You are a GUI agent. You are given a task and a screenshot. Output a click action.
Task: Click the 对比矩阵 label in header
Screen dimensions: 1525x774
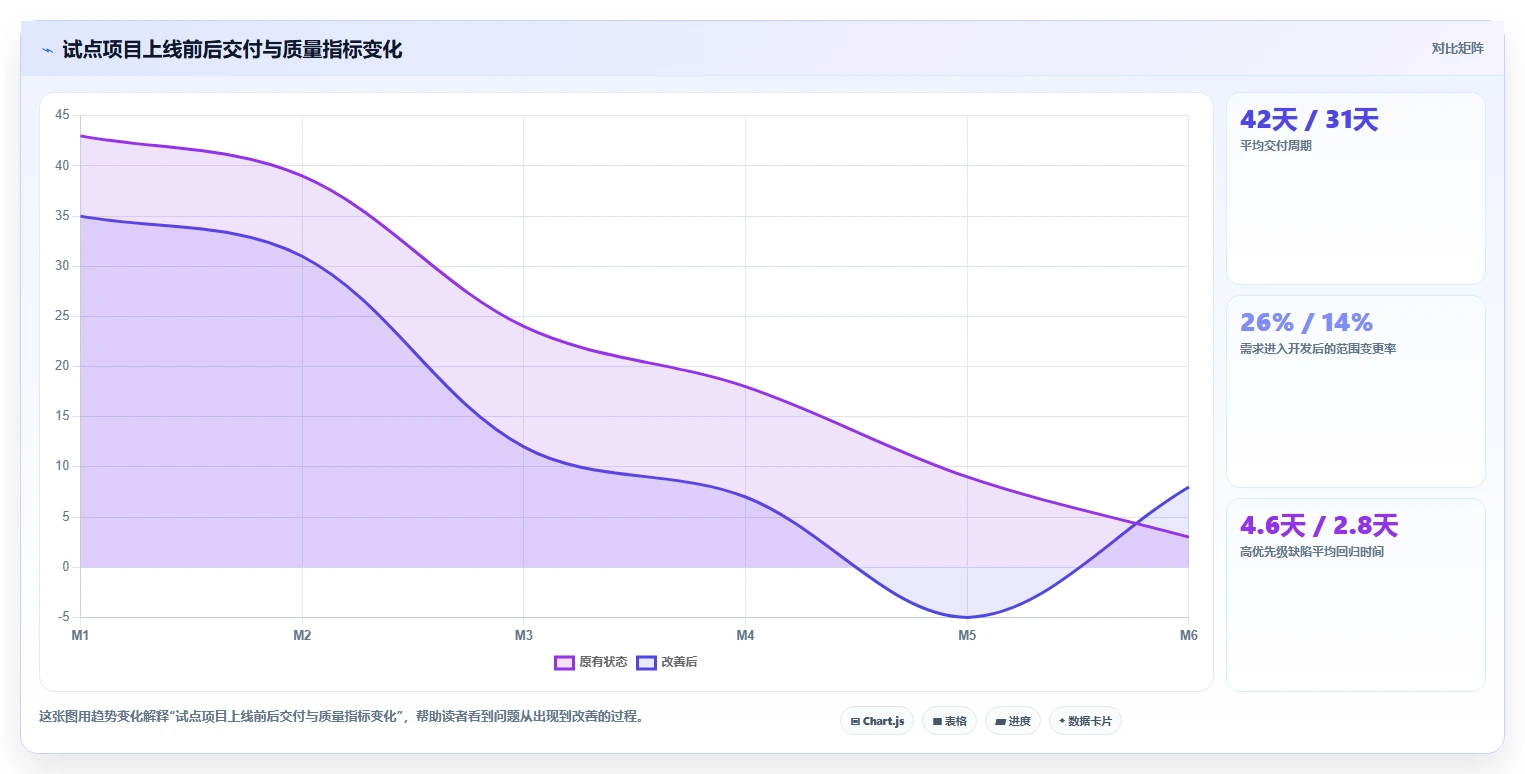point(1457,48)
